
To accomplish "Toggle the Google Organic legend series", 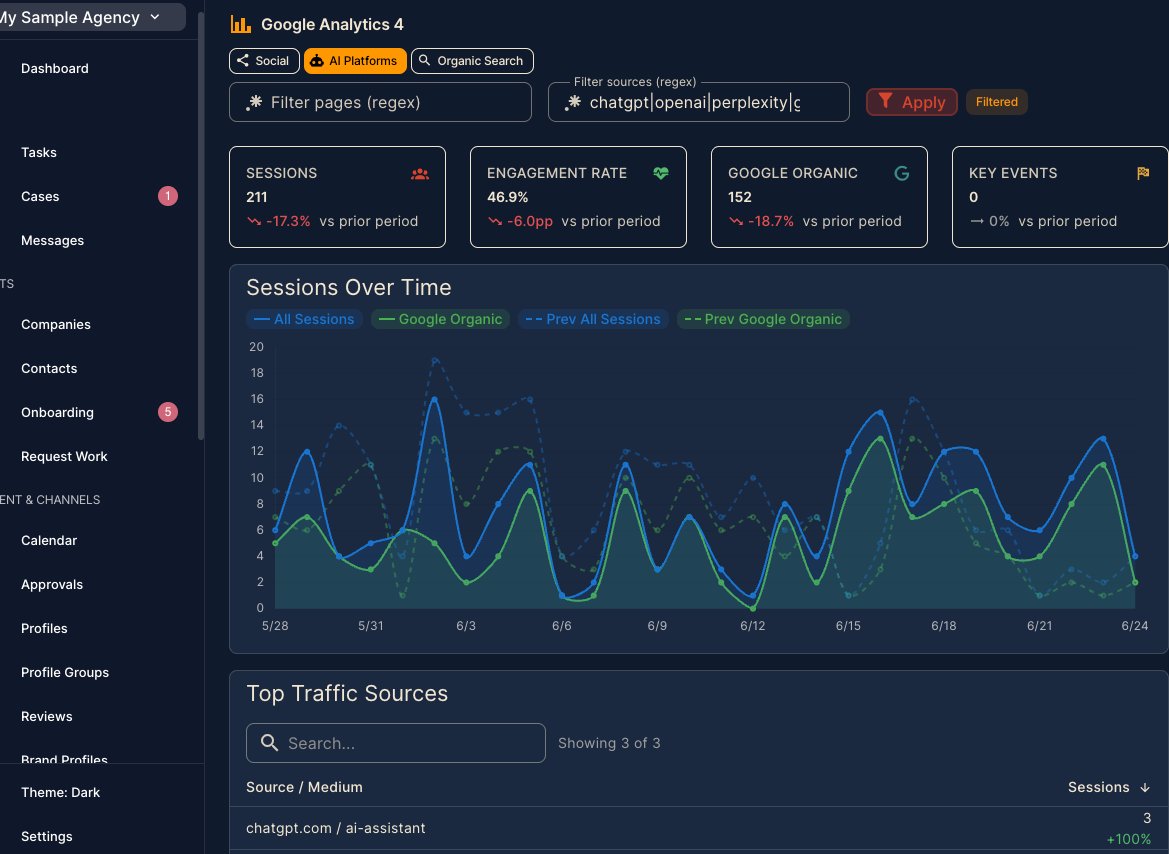I will click(x=441, y=319).
